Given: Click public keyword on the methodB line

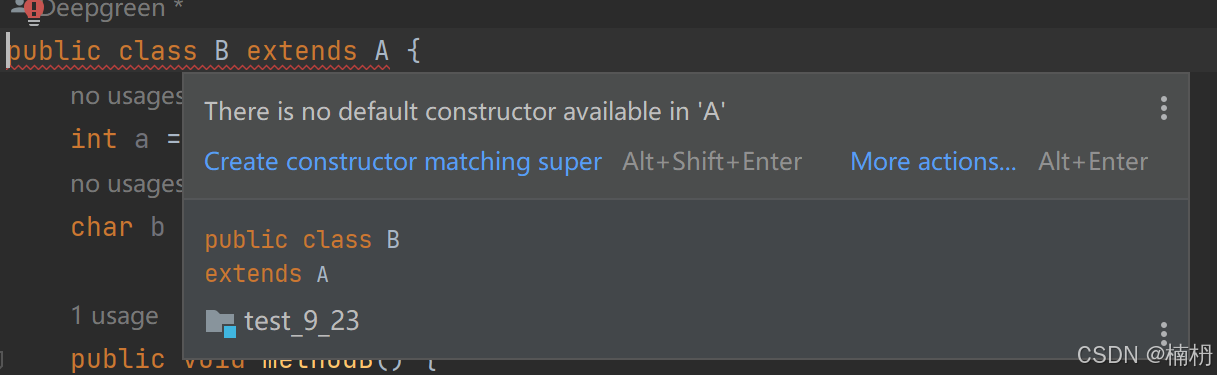Looking at the screenshot, I should [118, 359].
